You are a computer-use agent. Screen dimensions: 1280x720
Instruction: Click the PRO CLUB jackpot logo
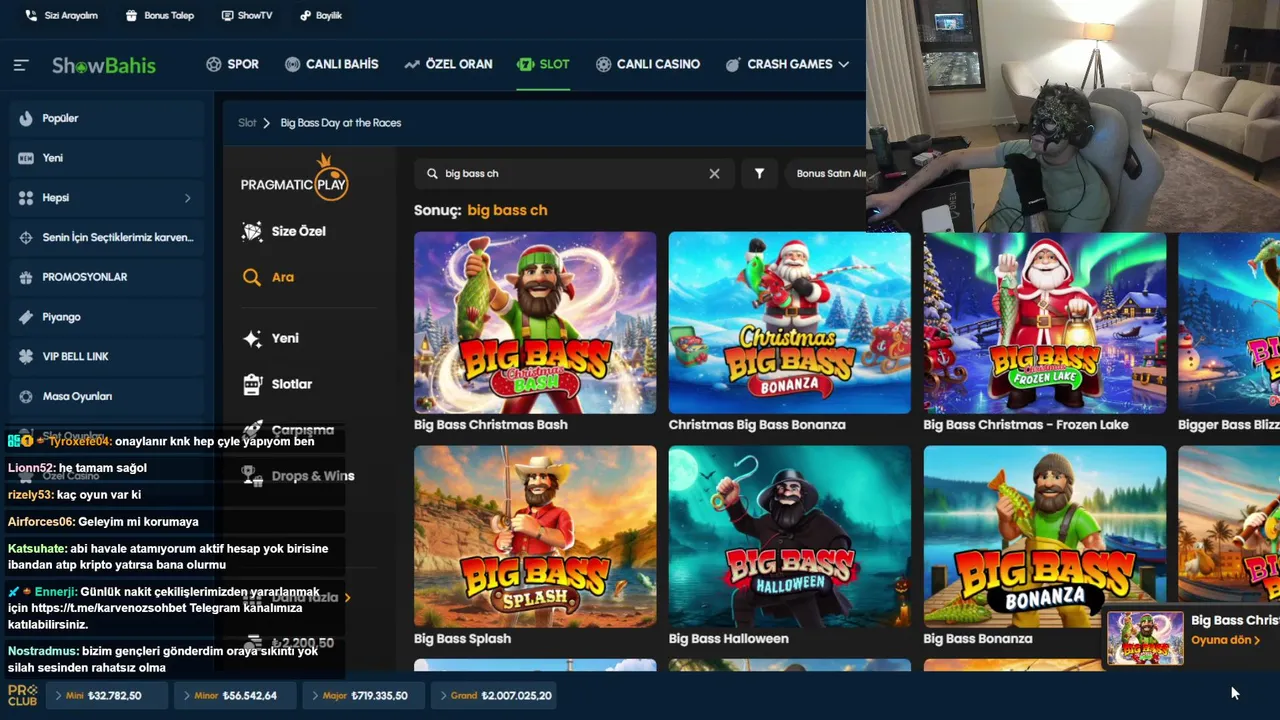coord(22,695)
